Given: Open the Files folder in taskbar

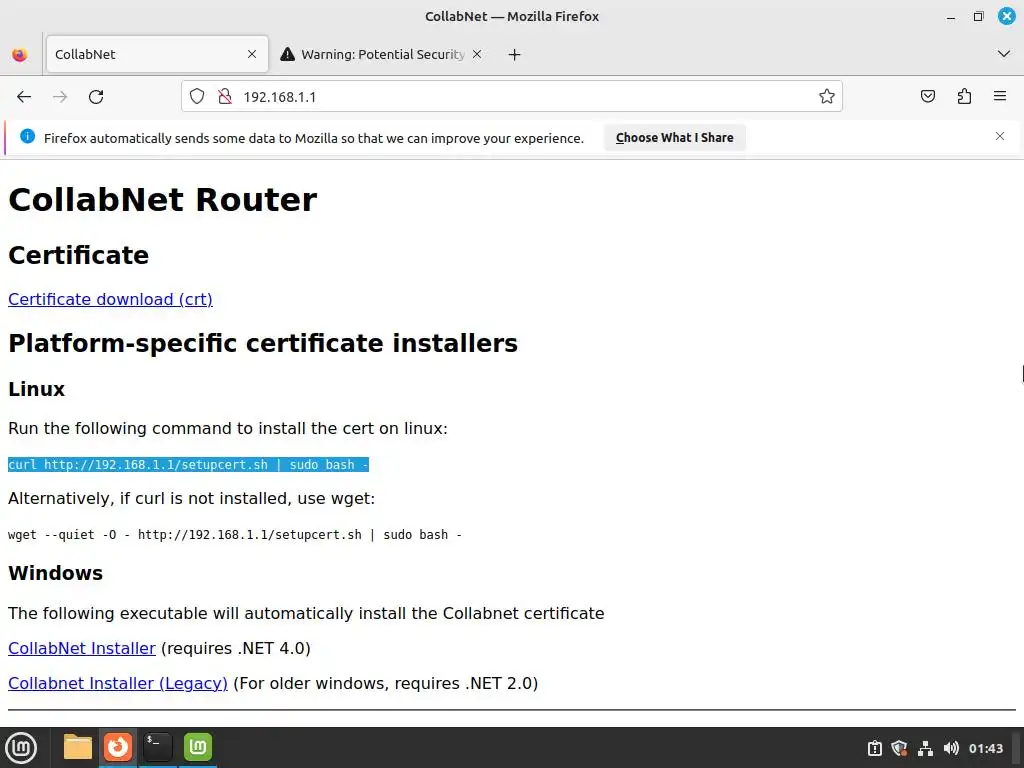Looking at the screenshot, I should [78, 747].
